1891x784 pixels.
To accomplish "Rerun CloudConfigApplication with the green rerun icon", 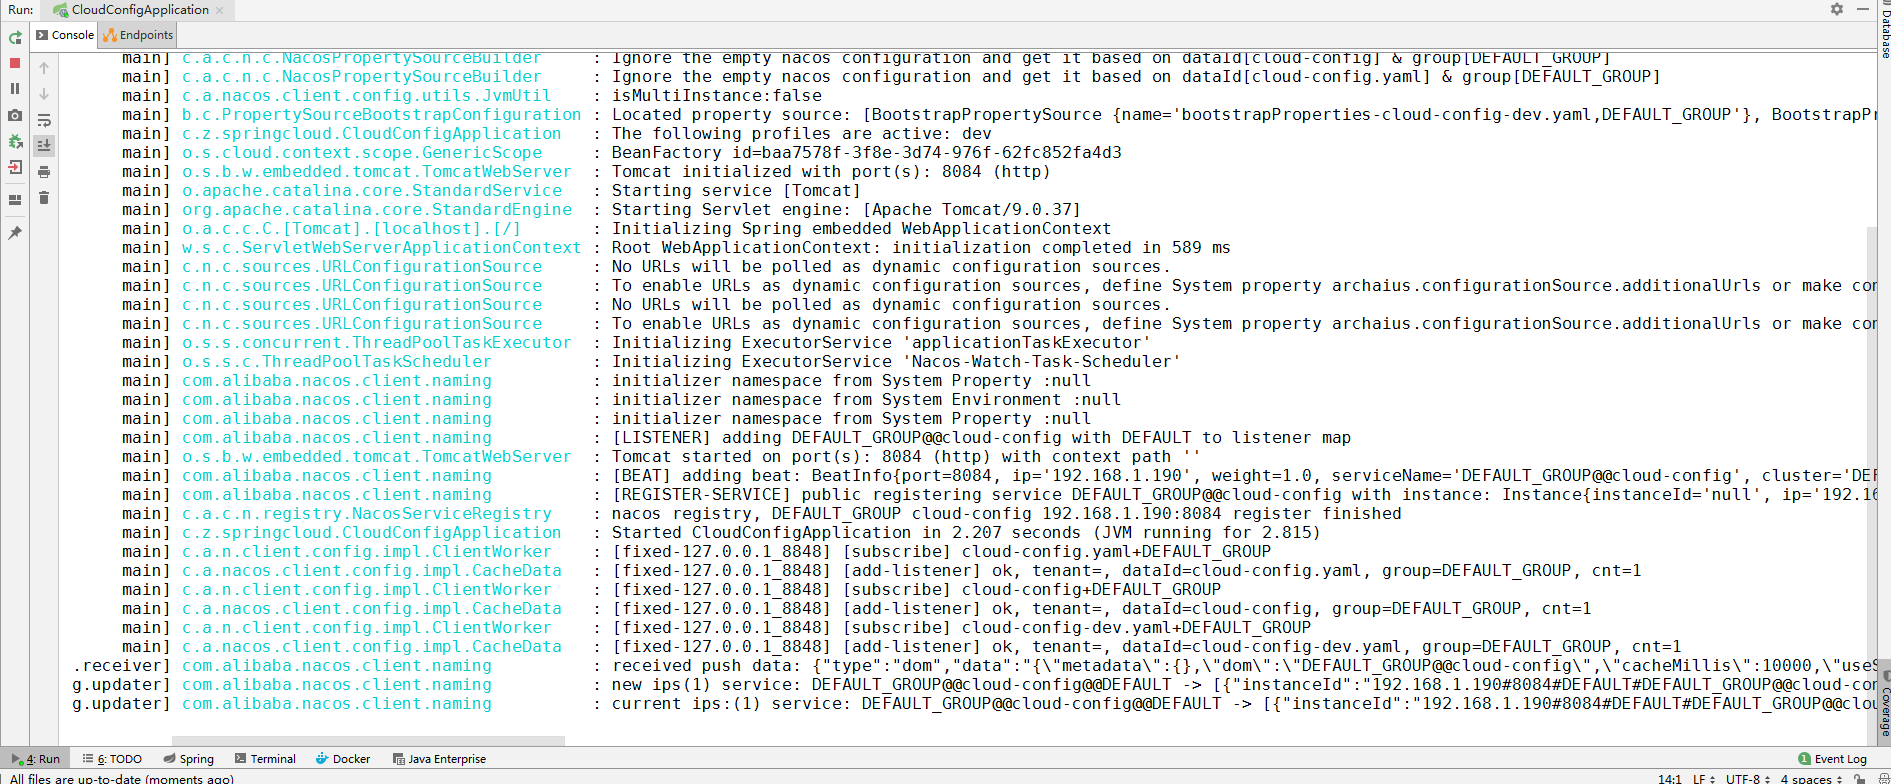I will point(15,38).
